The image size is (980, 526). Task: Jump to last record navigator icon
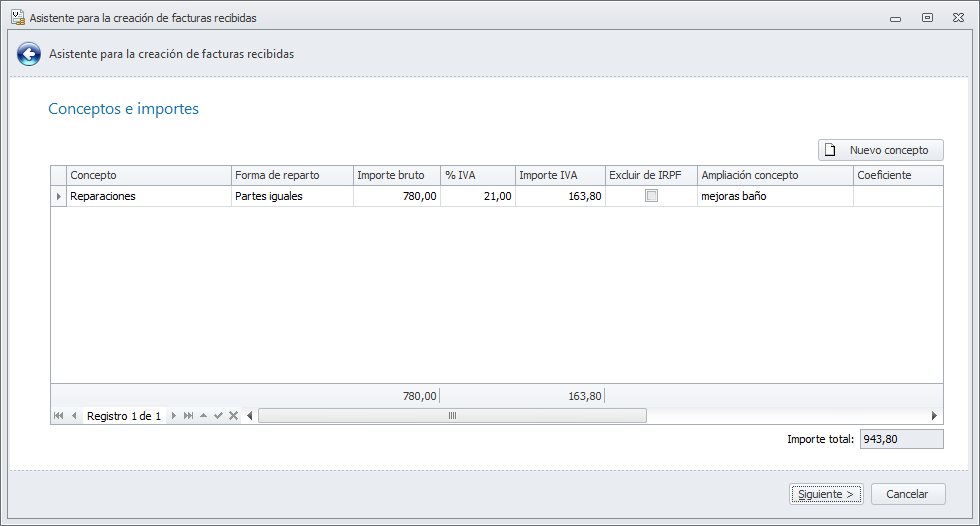pos(188,416)
